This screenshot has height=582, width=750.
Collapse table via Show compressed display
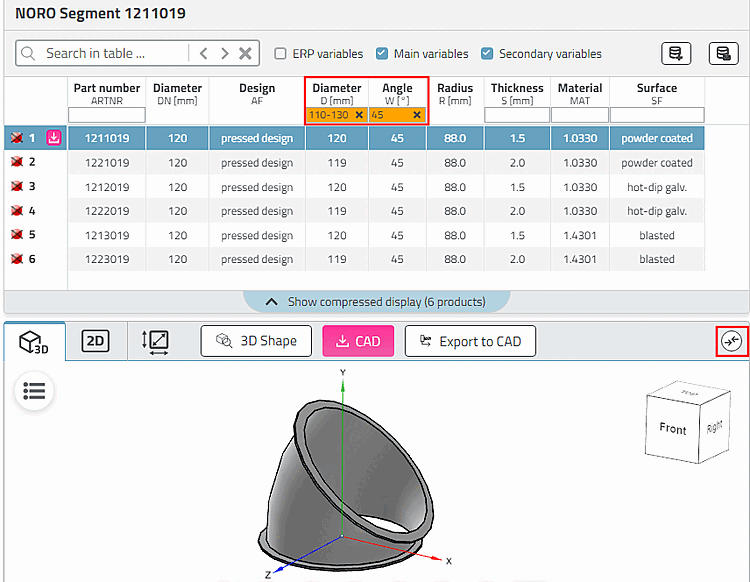376,302
